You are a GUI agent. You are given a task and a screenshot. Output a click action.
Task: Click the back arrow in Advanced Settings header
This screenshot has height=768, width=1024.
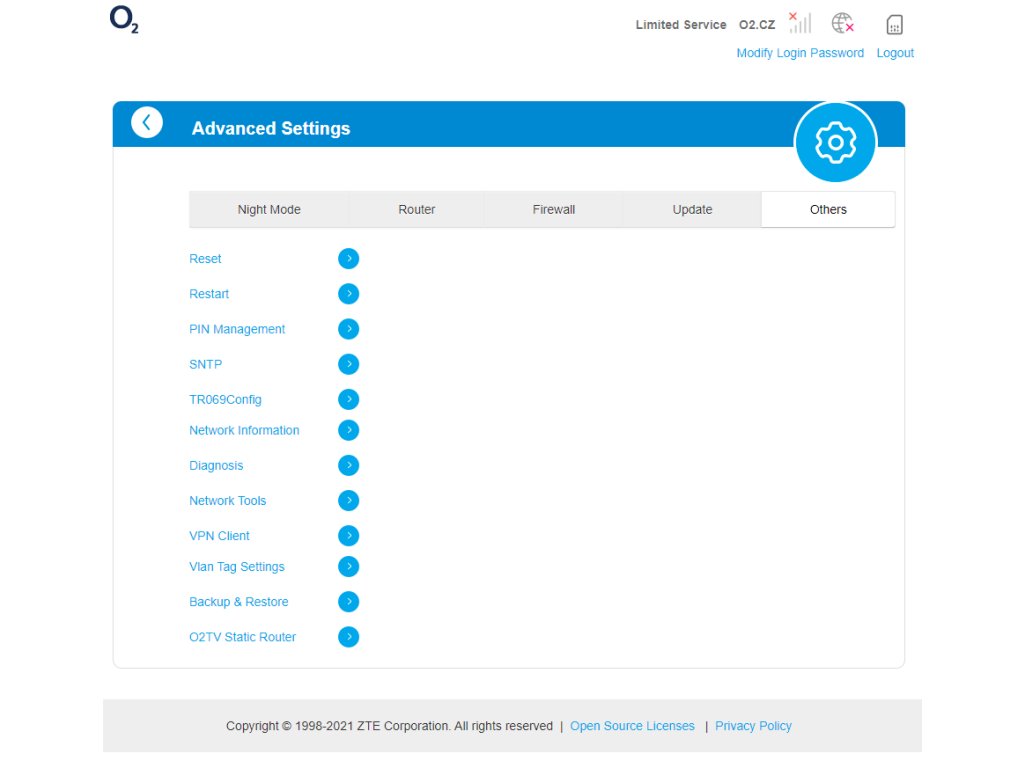(x=147, y=123)
